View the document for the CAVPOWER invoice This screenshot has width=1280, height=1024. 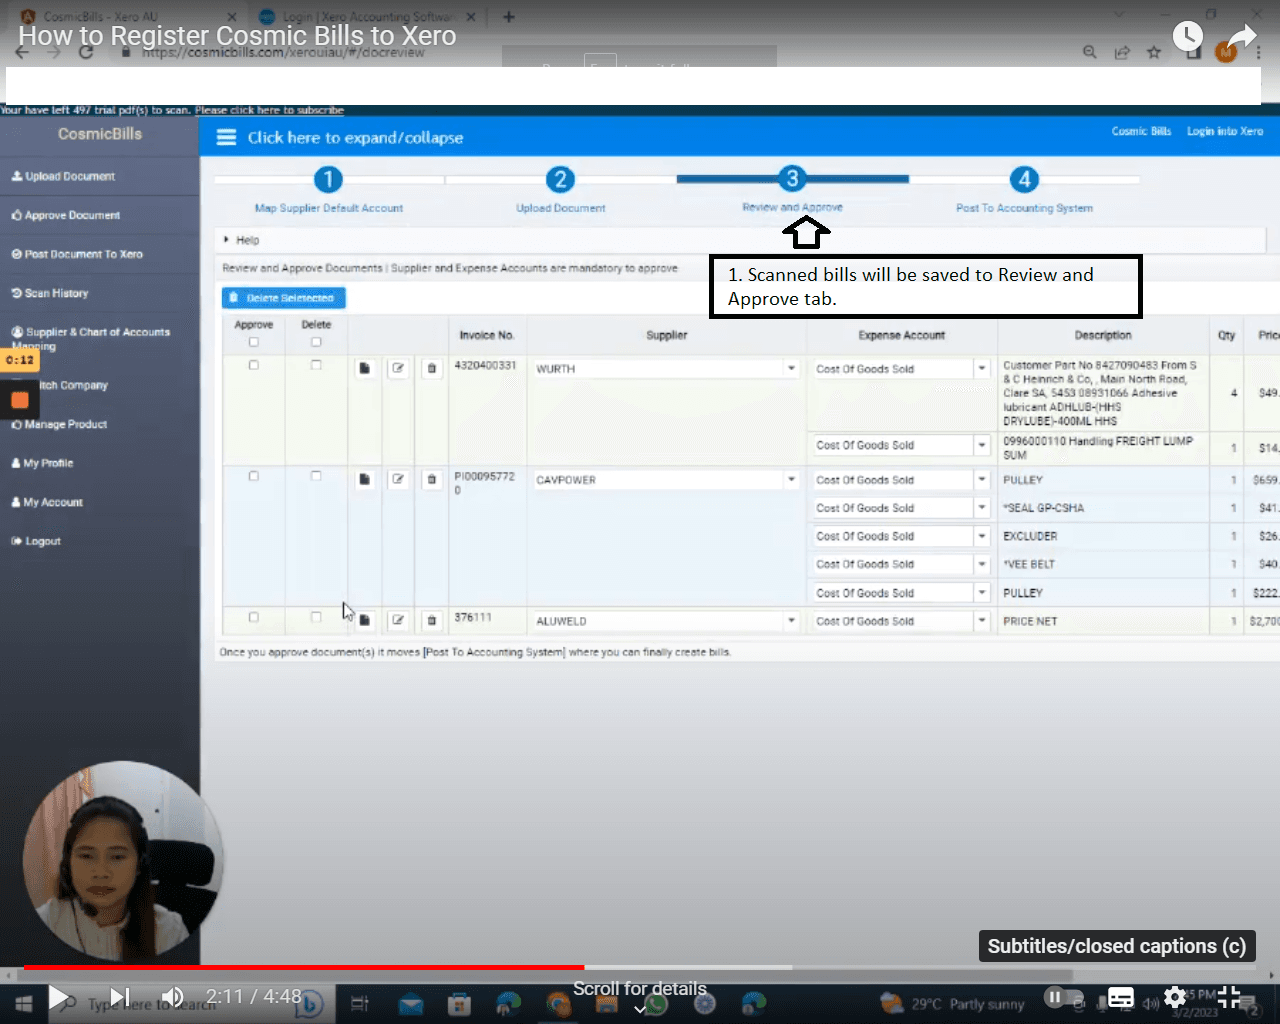pyautogui.click(x=365, y=479)
